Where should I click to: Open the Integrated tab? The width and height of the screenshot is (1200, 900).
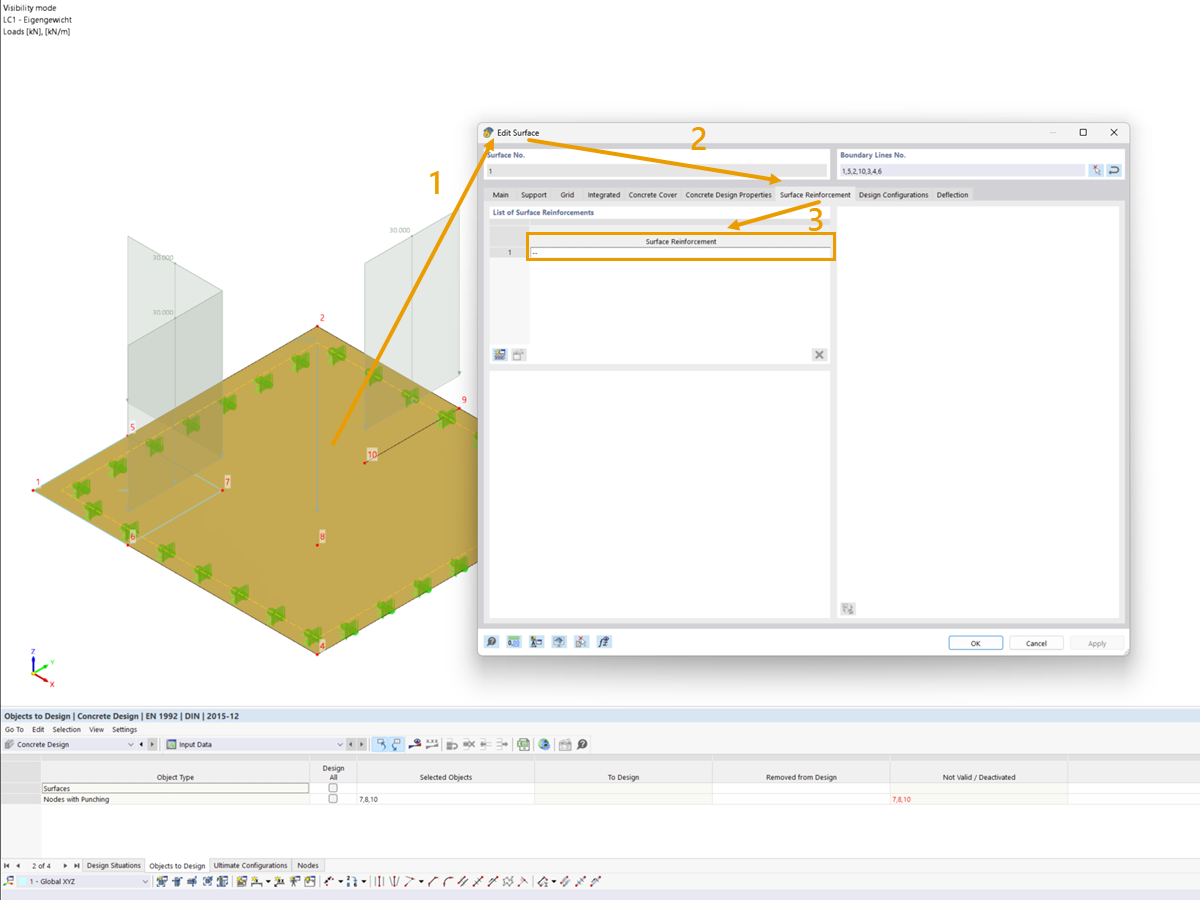pos(603,195)
